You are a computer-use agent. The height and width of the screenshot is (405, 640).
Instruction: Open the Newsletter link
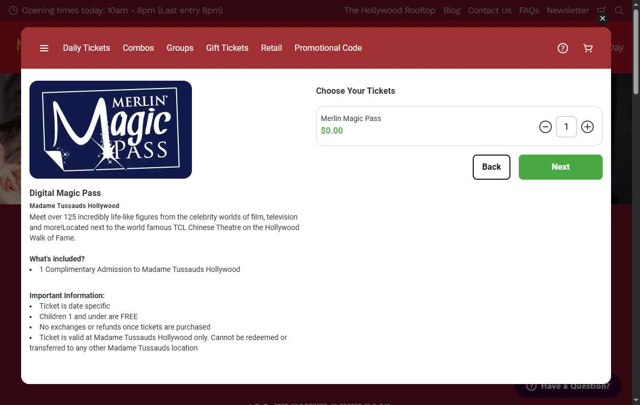[568, 10]
